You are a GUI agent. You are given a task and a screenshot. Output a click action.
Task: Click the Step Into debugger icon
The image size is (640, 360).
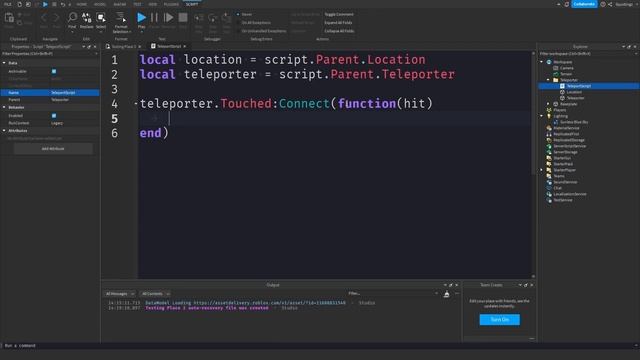click(x=199, y=18)
